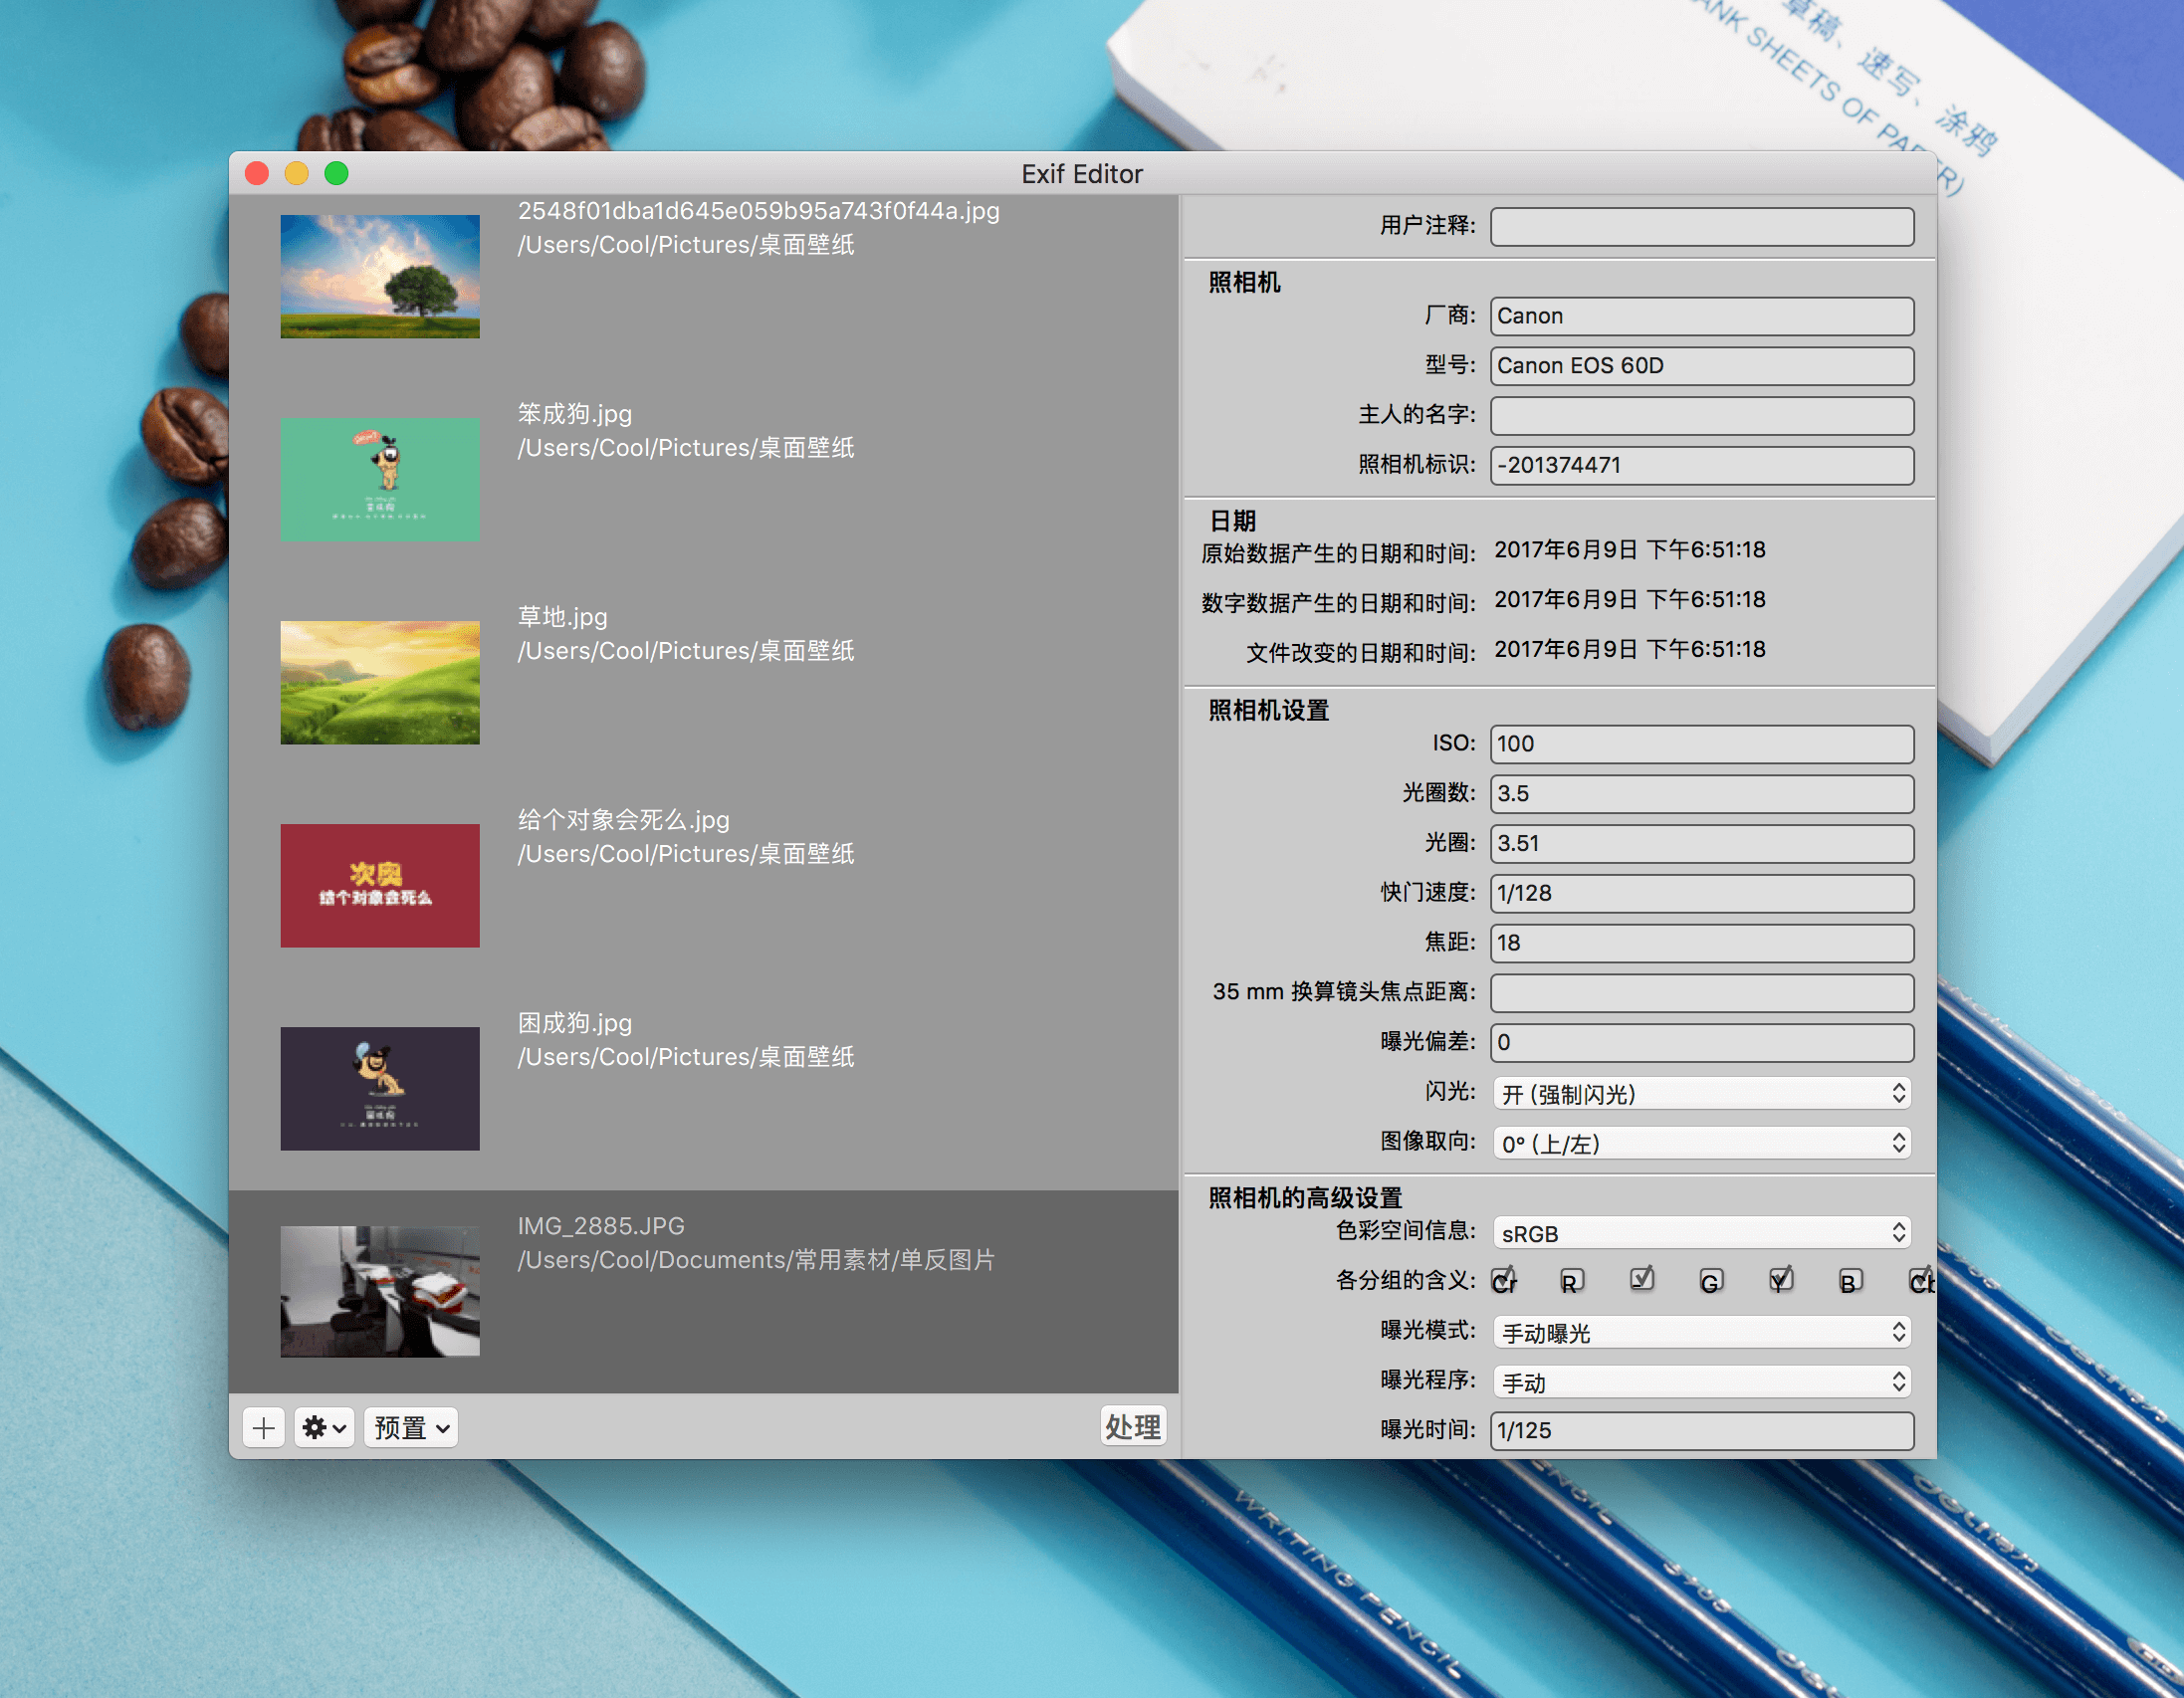Click the 快门速度 field with 1/128

point(1702,894)
